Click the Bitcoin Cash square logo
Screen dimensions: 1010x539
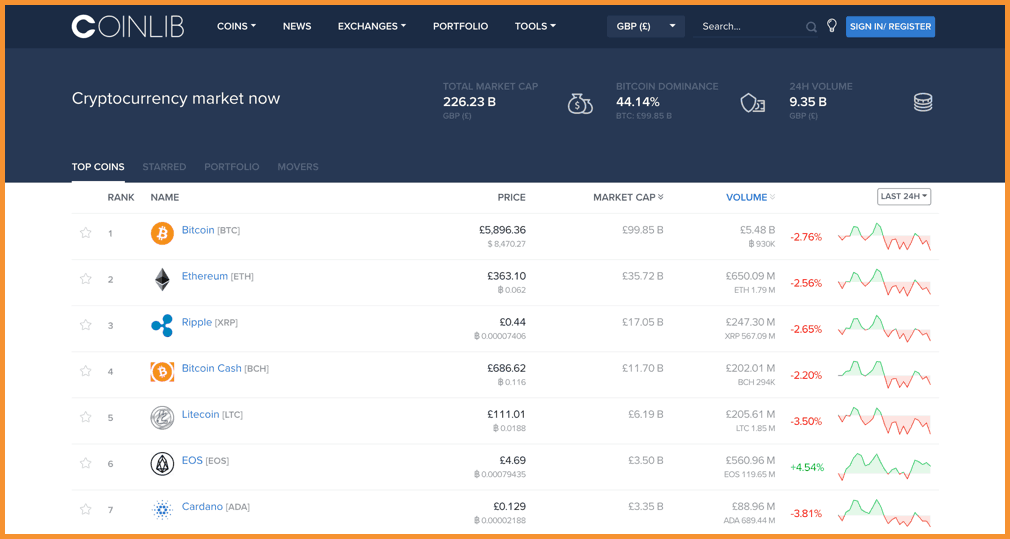(x=162, y=372)
